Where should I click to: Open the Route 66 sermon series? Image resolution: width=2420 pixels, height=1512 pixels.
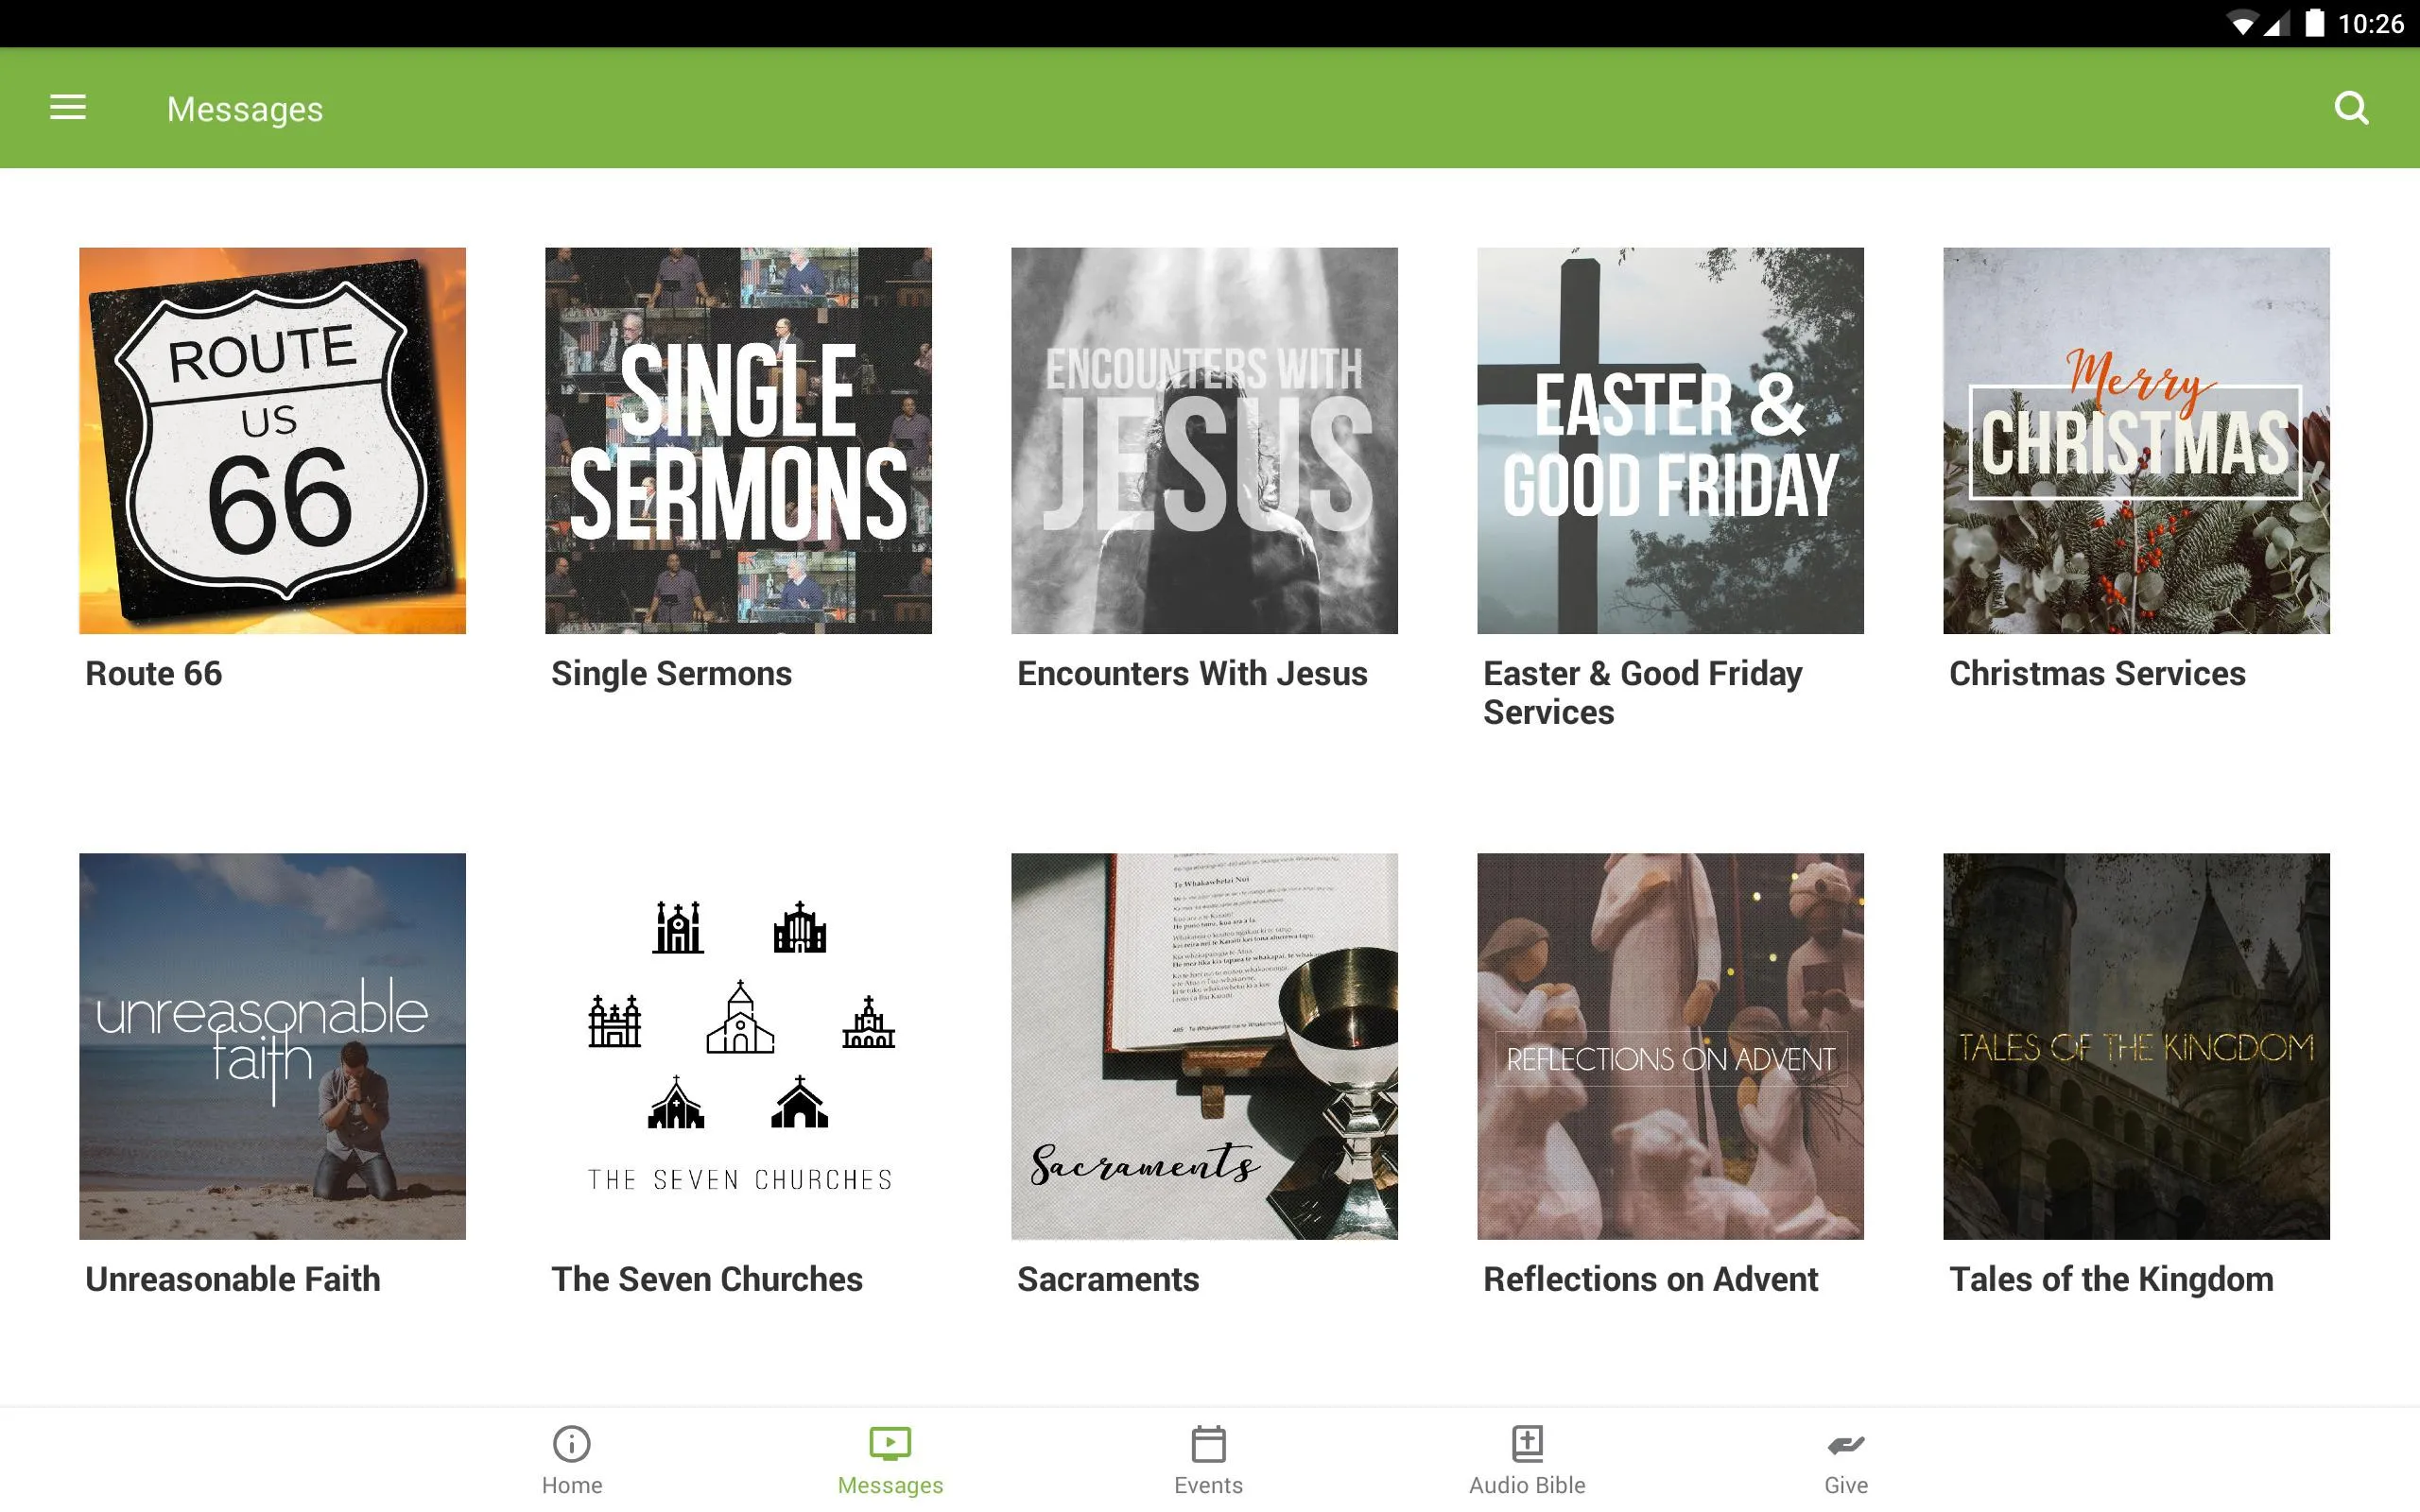tap(273, 440)
